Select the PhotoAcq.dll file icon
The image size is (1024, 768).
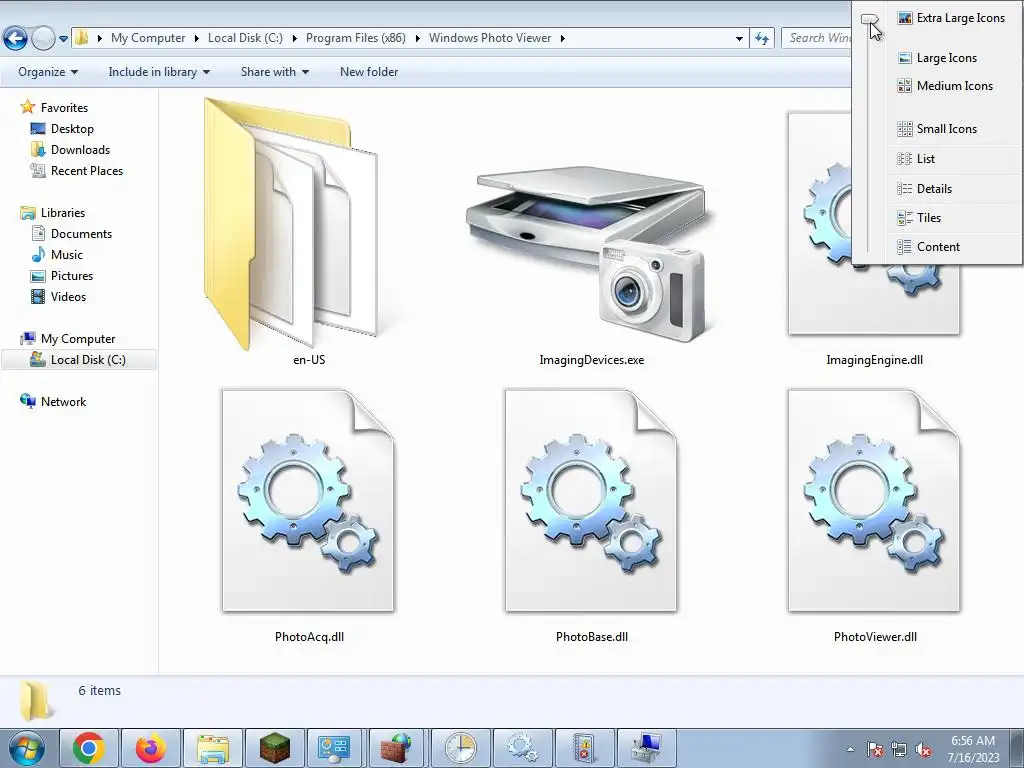[308, 501]
